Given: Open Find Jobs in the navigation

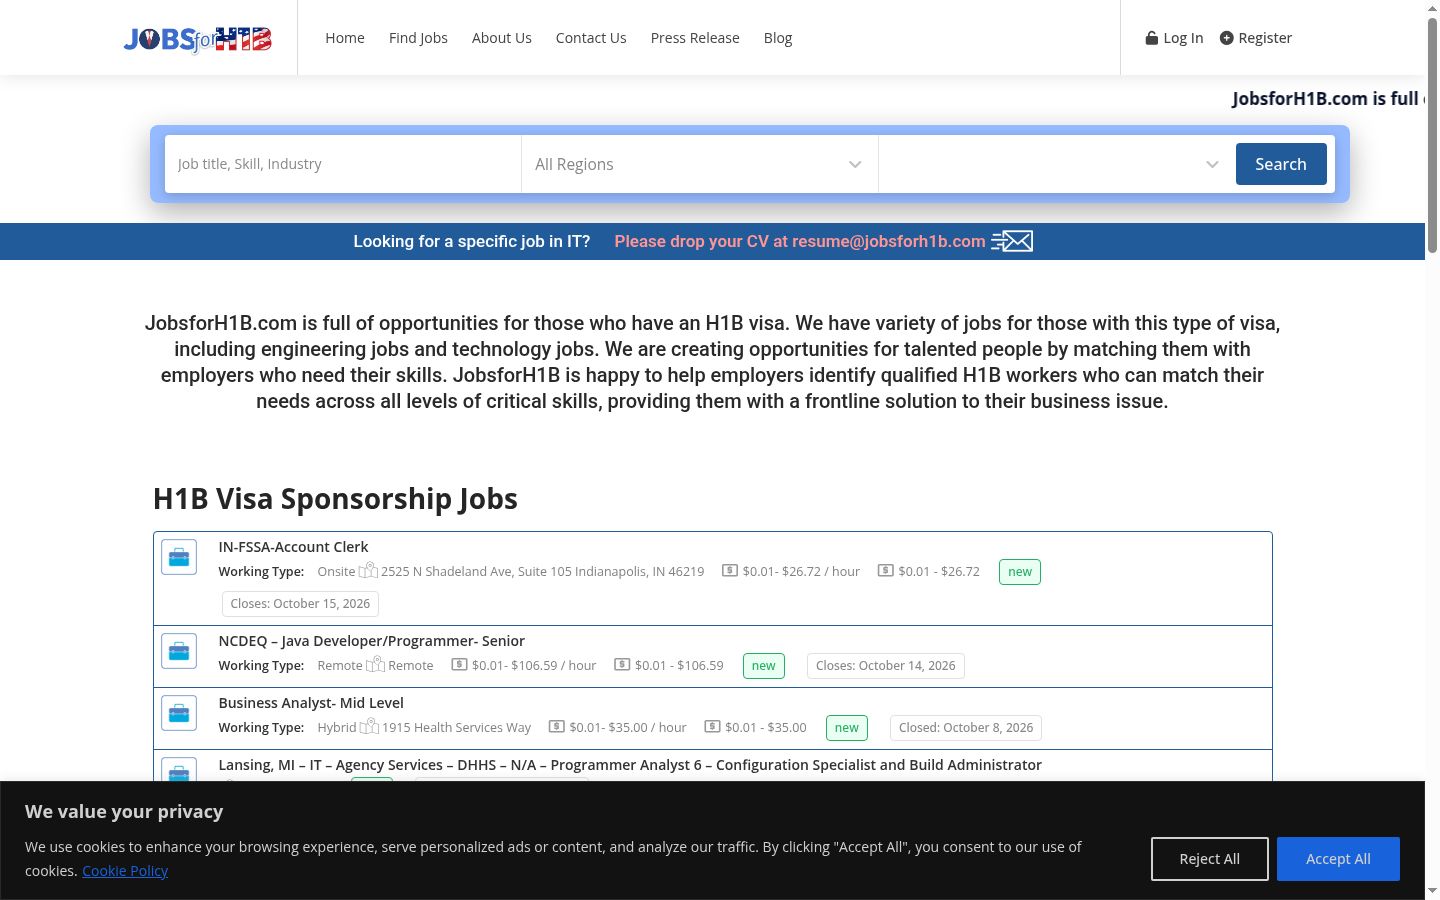Looking at the screenshot, I should coord(418,38).
